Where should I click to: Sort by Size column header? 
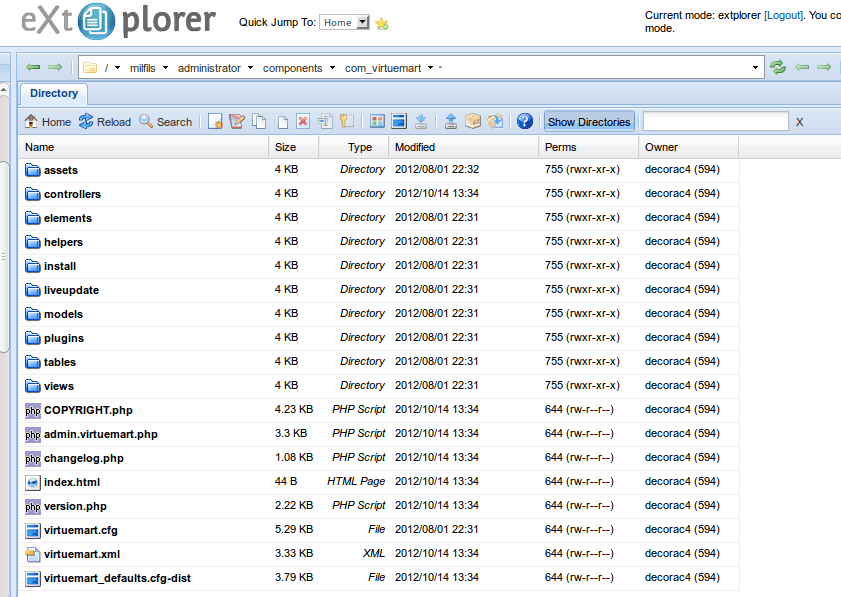click(293, 147)
